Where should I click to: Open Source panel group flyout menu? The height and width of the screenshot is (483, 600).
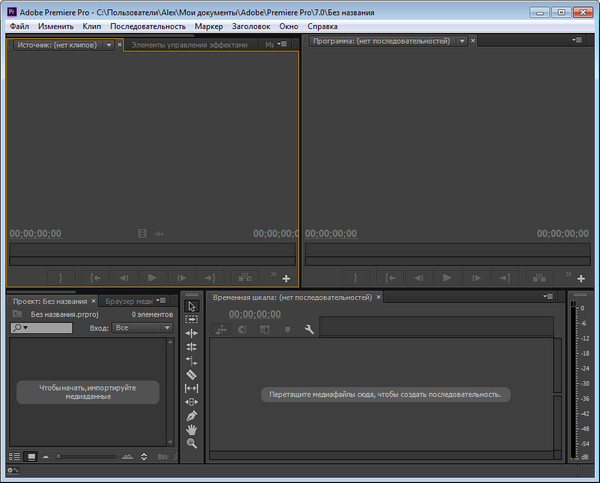coord(282,44)
